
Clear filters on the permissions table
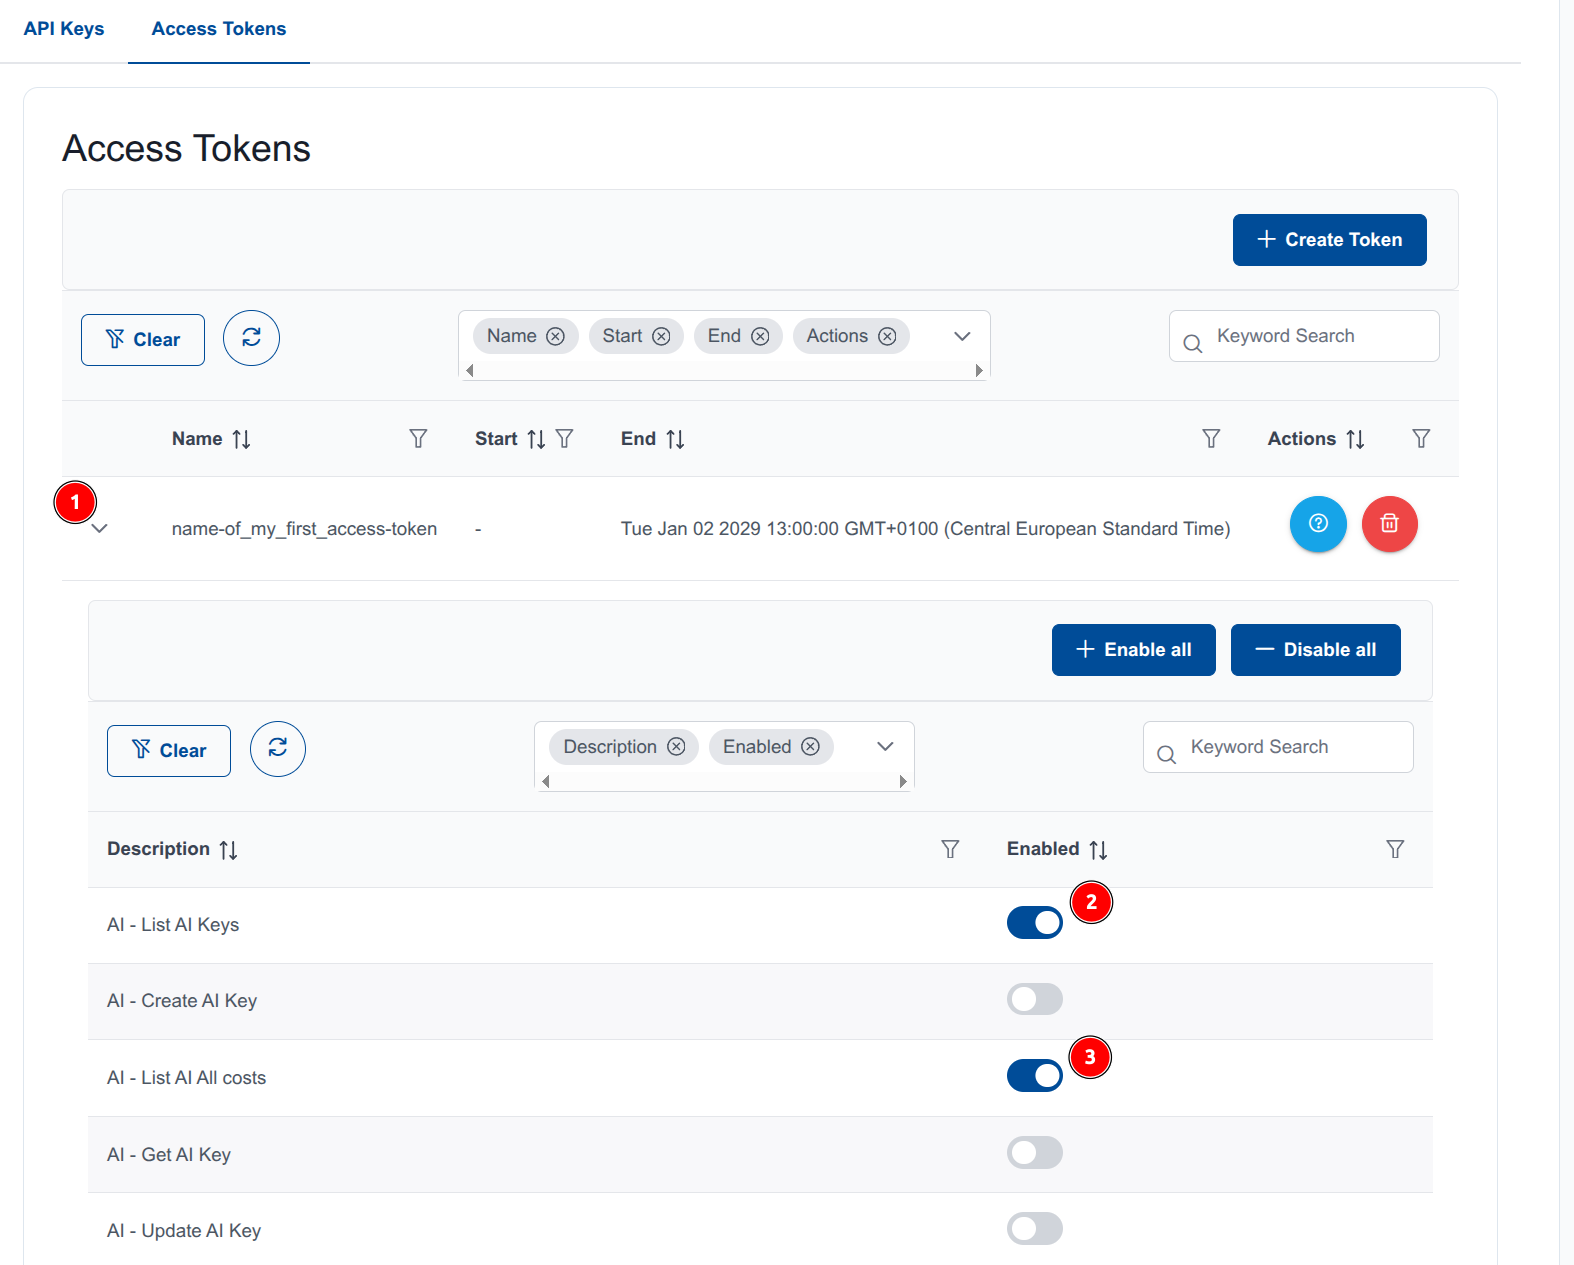[x=169, y=751]
